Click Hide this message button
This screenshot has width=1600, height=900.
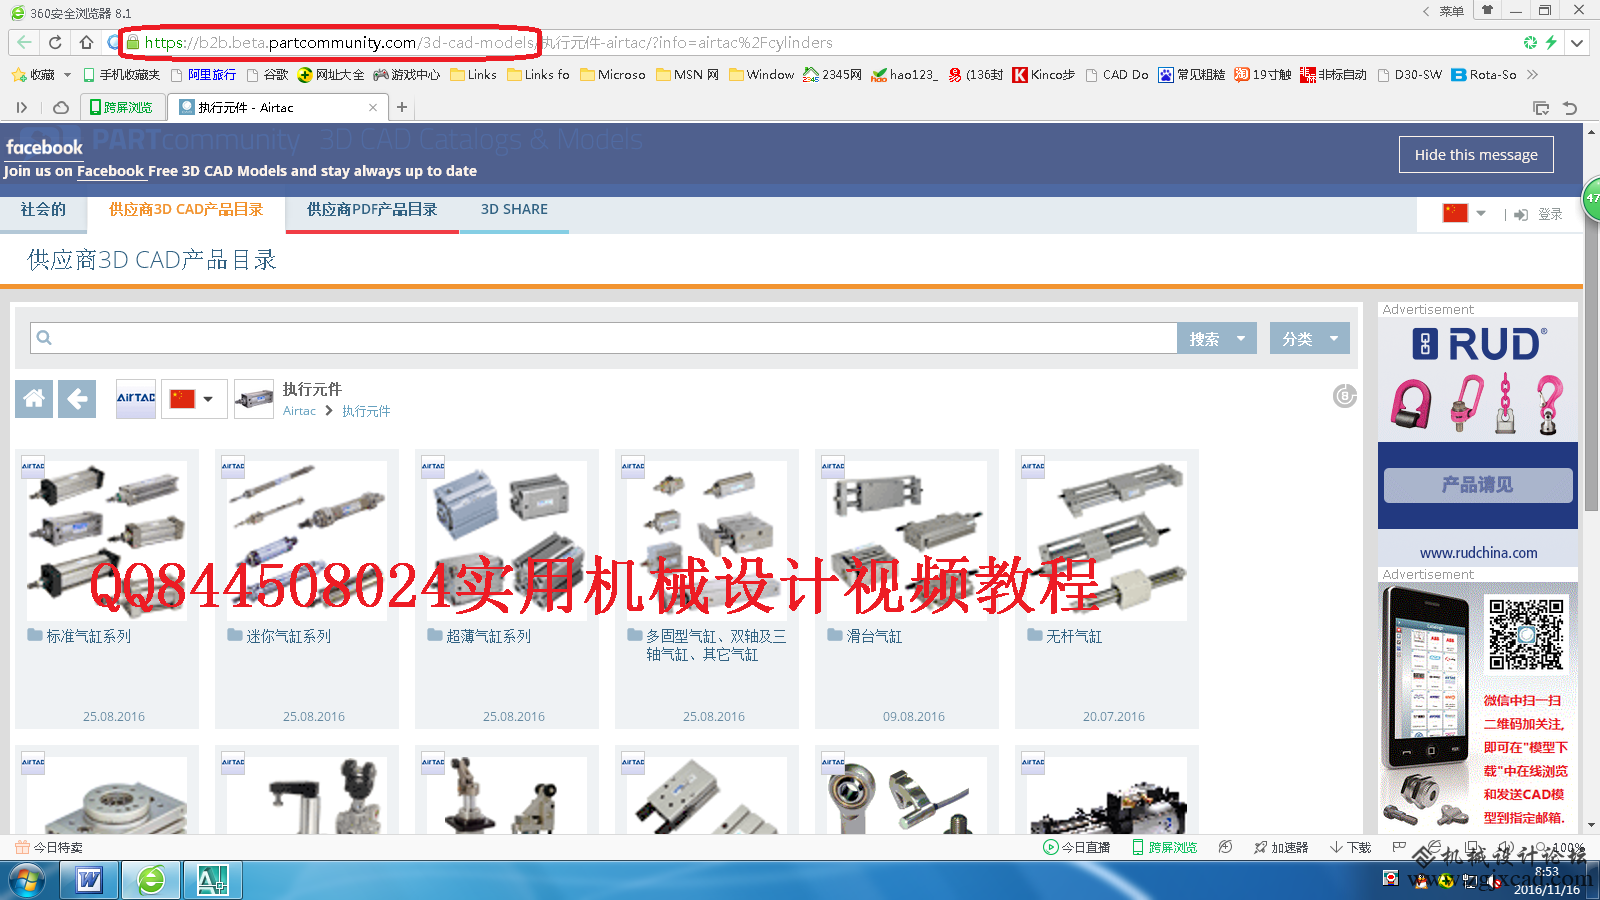(1476, 154)
